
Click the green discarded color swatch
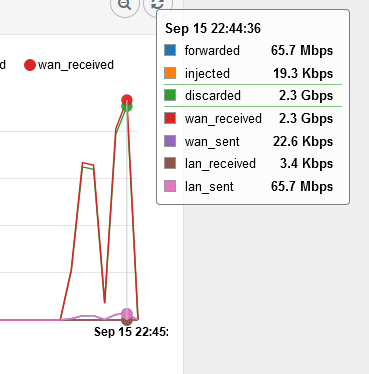[170, 95]
